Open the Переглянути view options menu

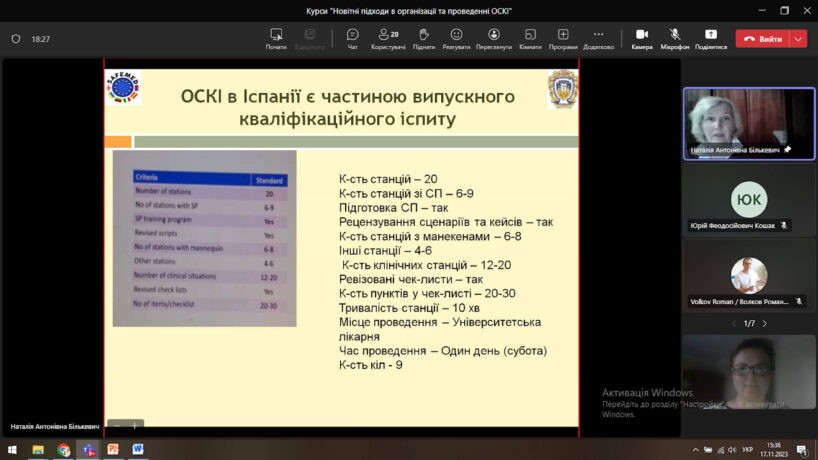tap(493, 38)
